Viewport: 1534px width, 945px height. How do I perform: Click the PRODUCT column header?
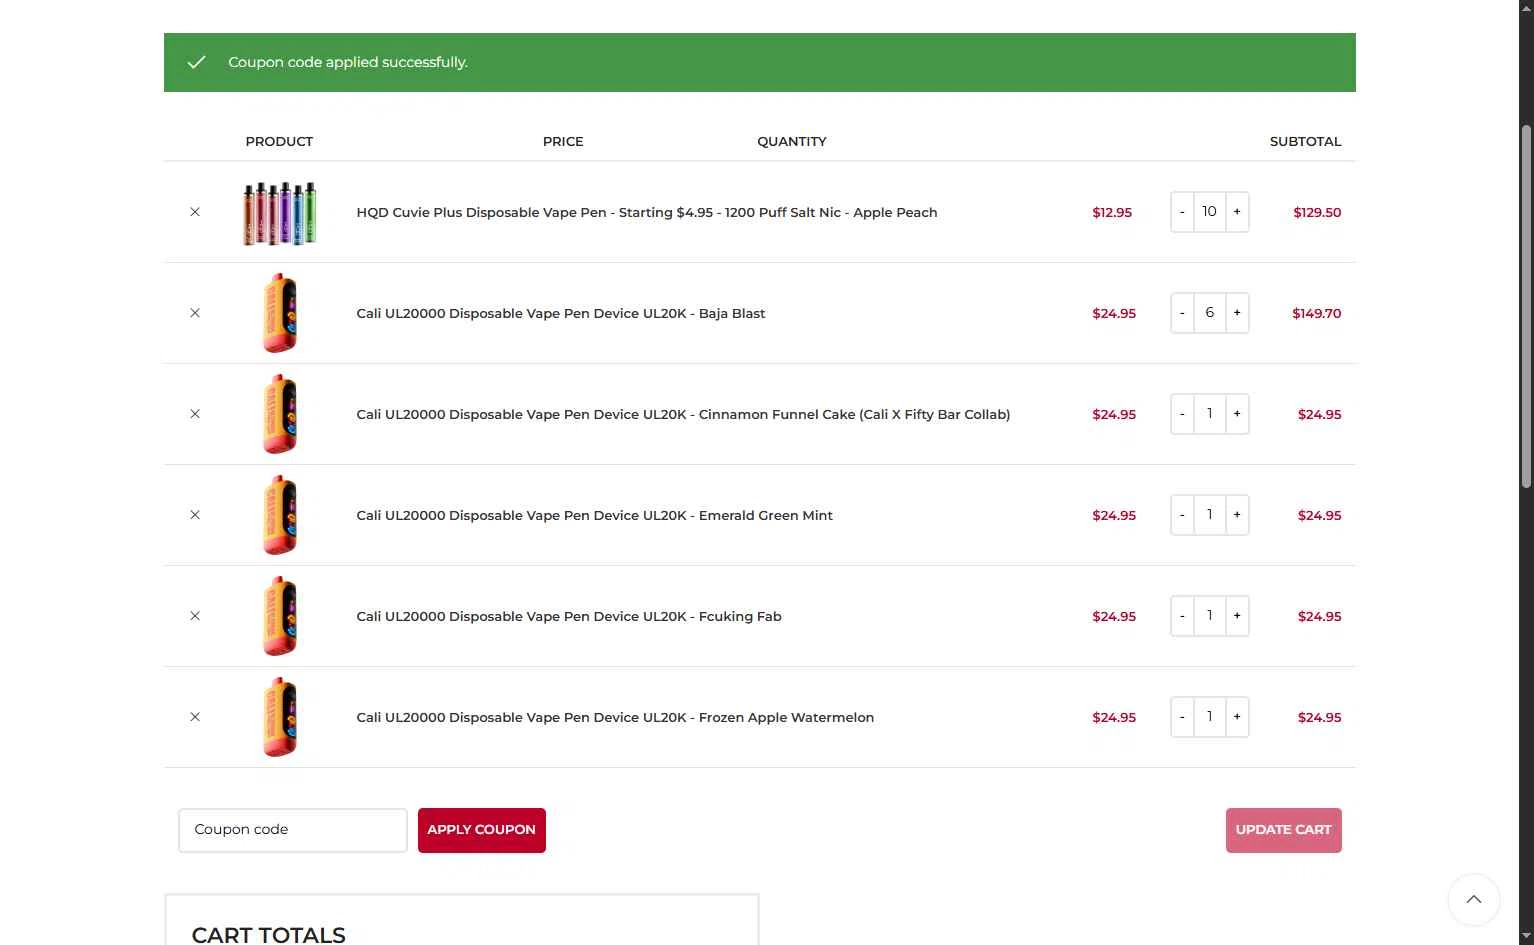tap(279, 141)
